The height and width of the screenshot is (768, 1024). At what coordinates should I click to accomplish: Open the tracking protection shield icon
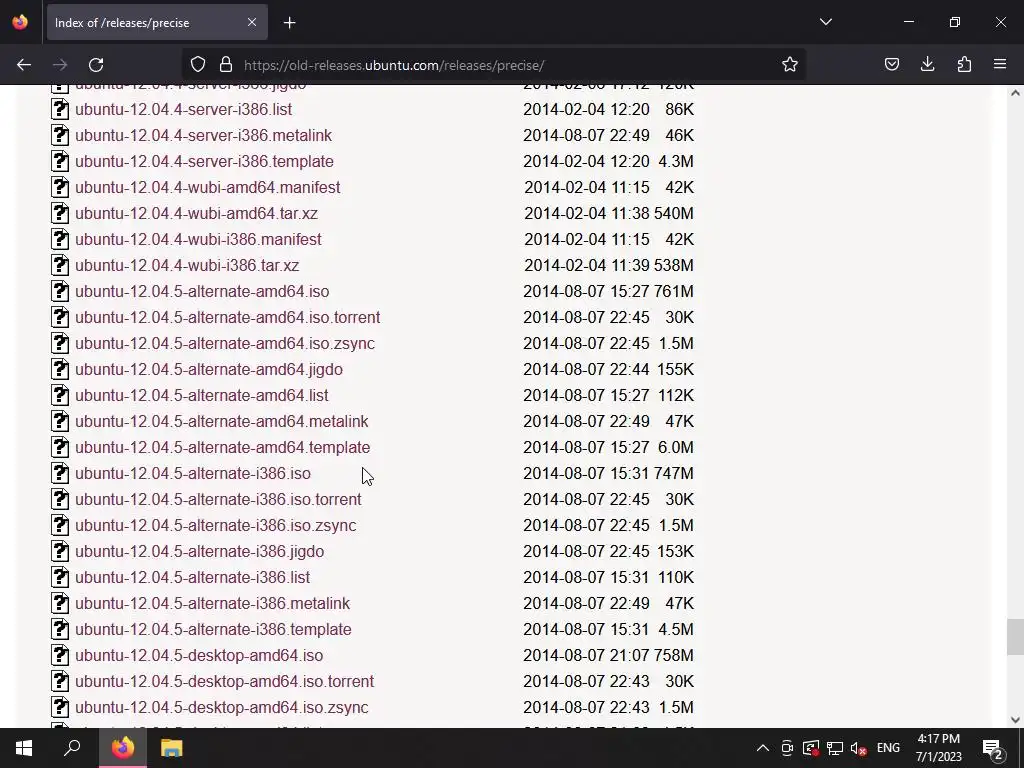click(198, 65)
